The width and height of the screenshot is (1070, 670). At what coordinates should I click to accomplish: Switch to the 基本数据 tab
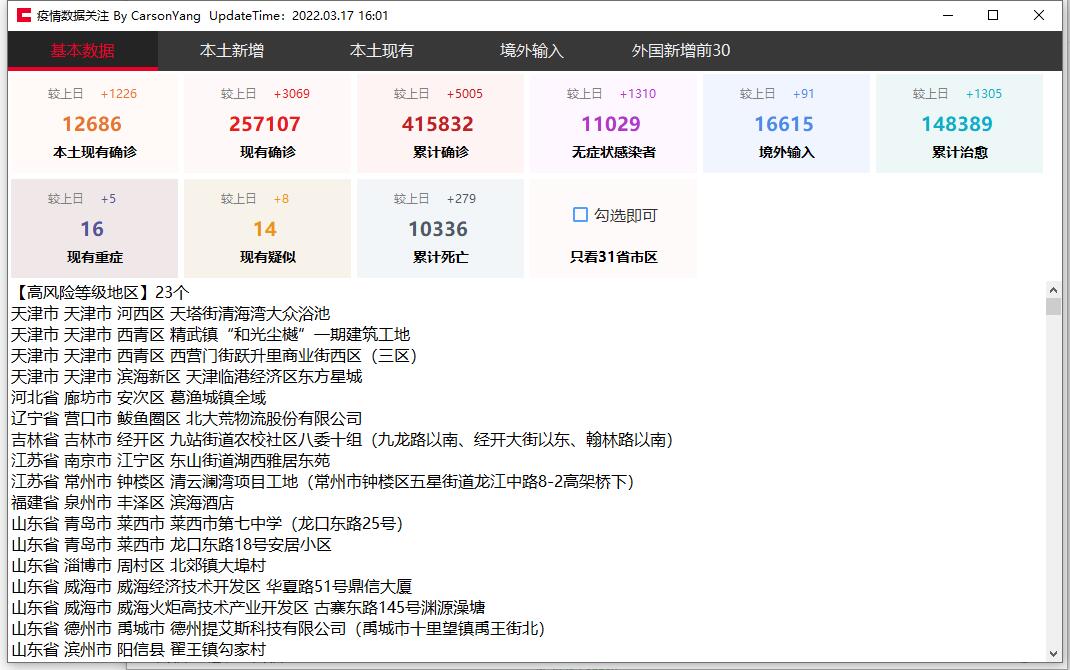coord(83,51)
